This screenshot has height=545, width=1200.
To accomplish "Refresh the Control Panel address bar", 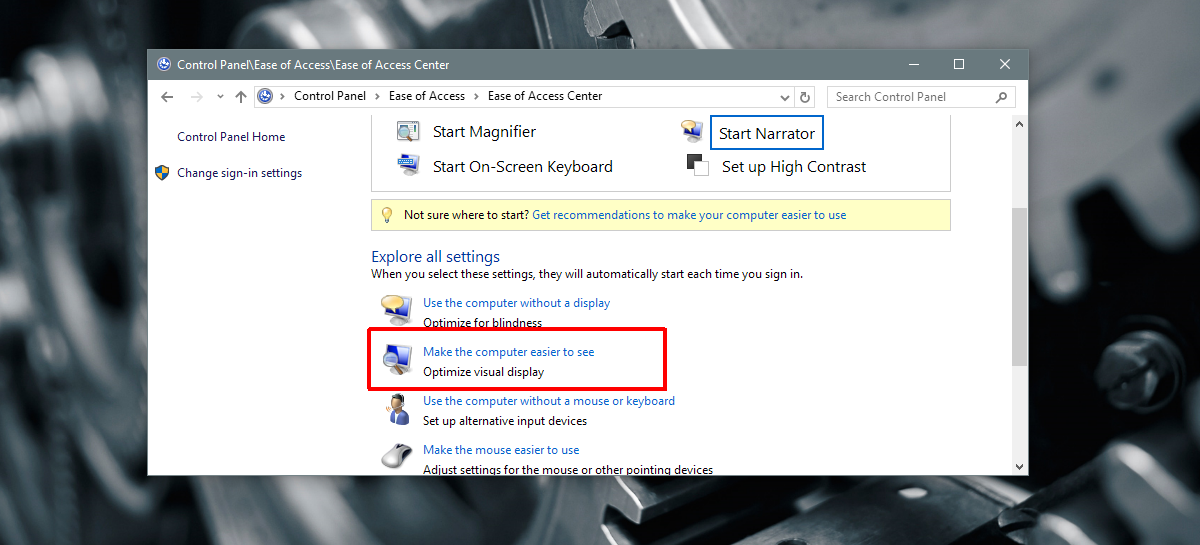I will (806, 97).
